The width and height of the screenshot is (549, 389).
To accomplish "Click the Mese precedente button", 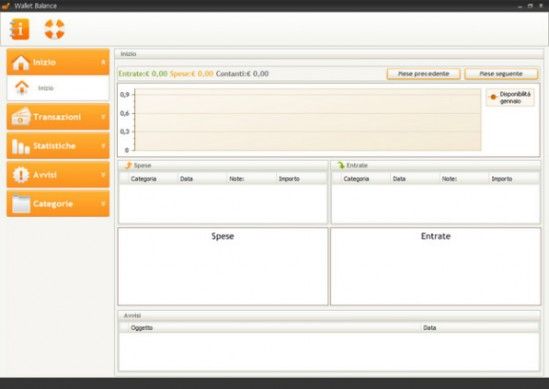I will pyautogui.click(x=423, y=74).
